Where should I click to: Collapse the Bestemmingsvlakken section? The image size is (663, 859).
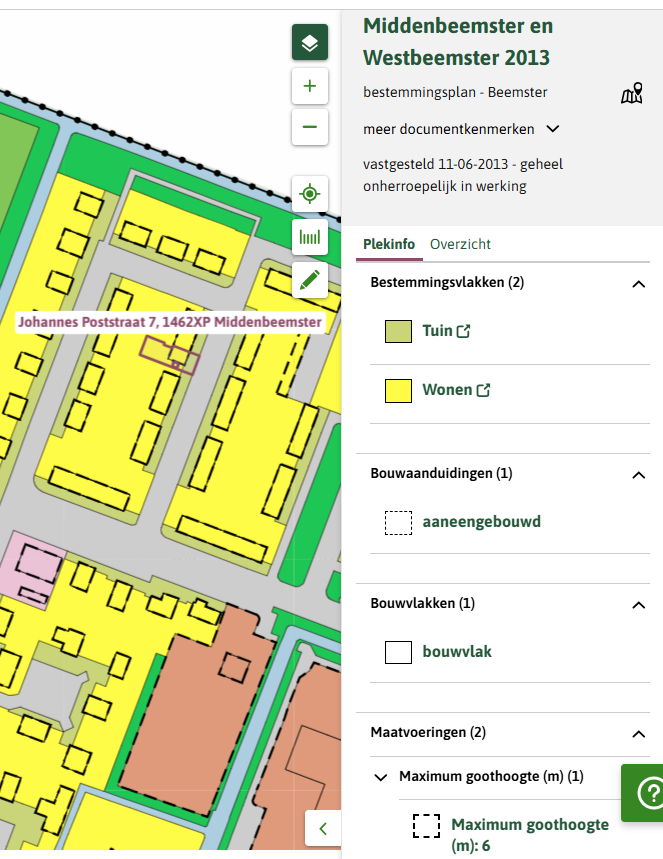[638, 284]
